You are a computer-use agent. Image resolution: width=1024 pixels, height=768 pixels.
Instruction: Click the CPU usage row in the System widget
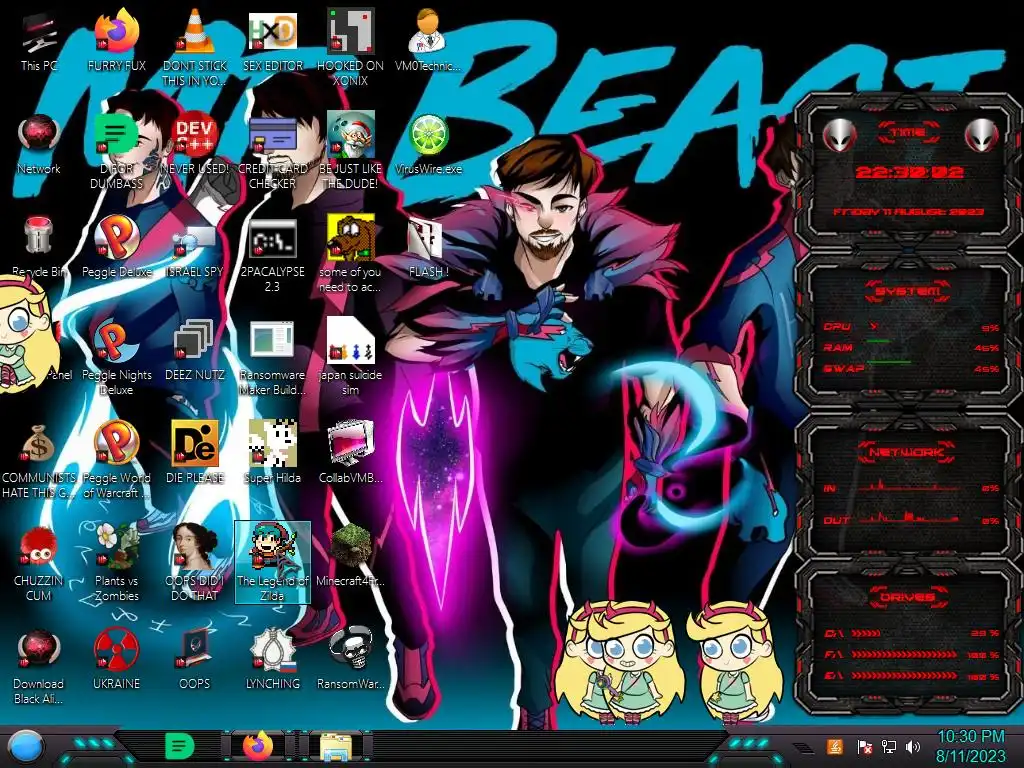[x=911, y=327]
